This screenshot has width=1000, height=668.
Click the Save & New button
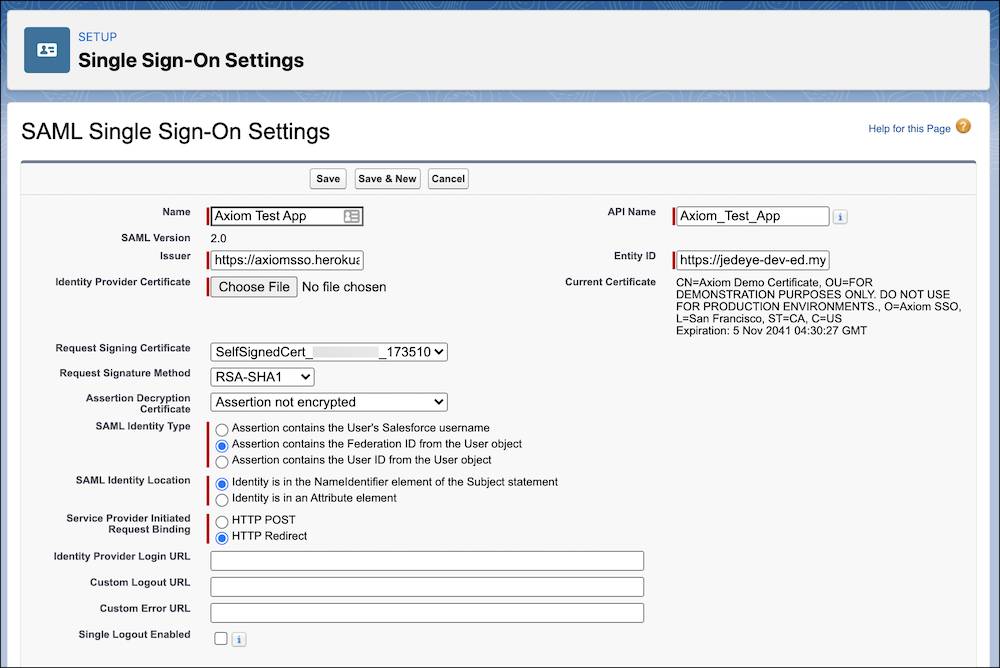coord(387,179)
